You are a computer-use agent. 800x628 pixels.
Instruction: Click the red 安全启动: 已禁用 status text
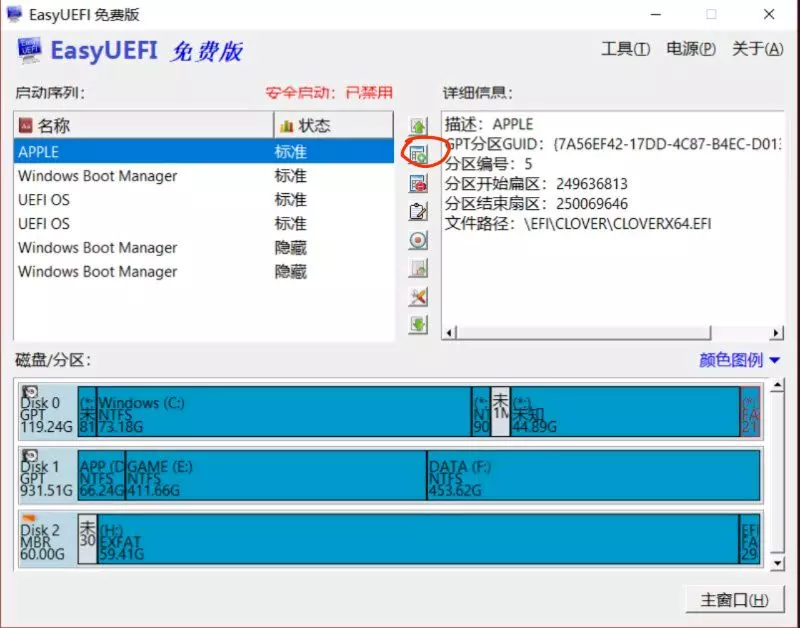coord(329,92)
